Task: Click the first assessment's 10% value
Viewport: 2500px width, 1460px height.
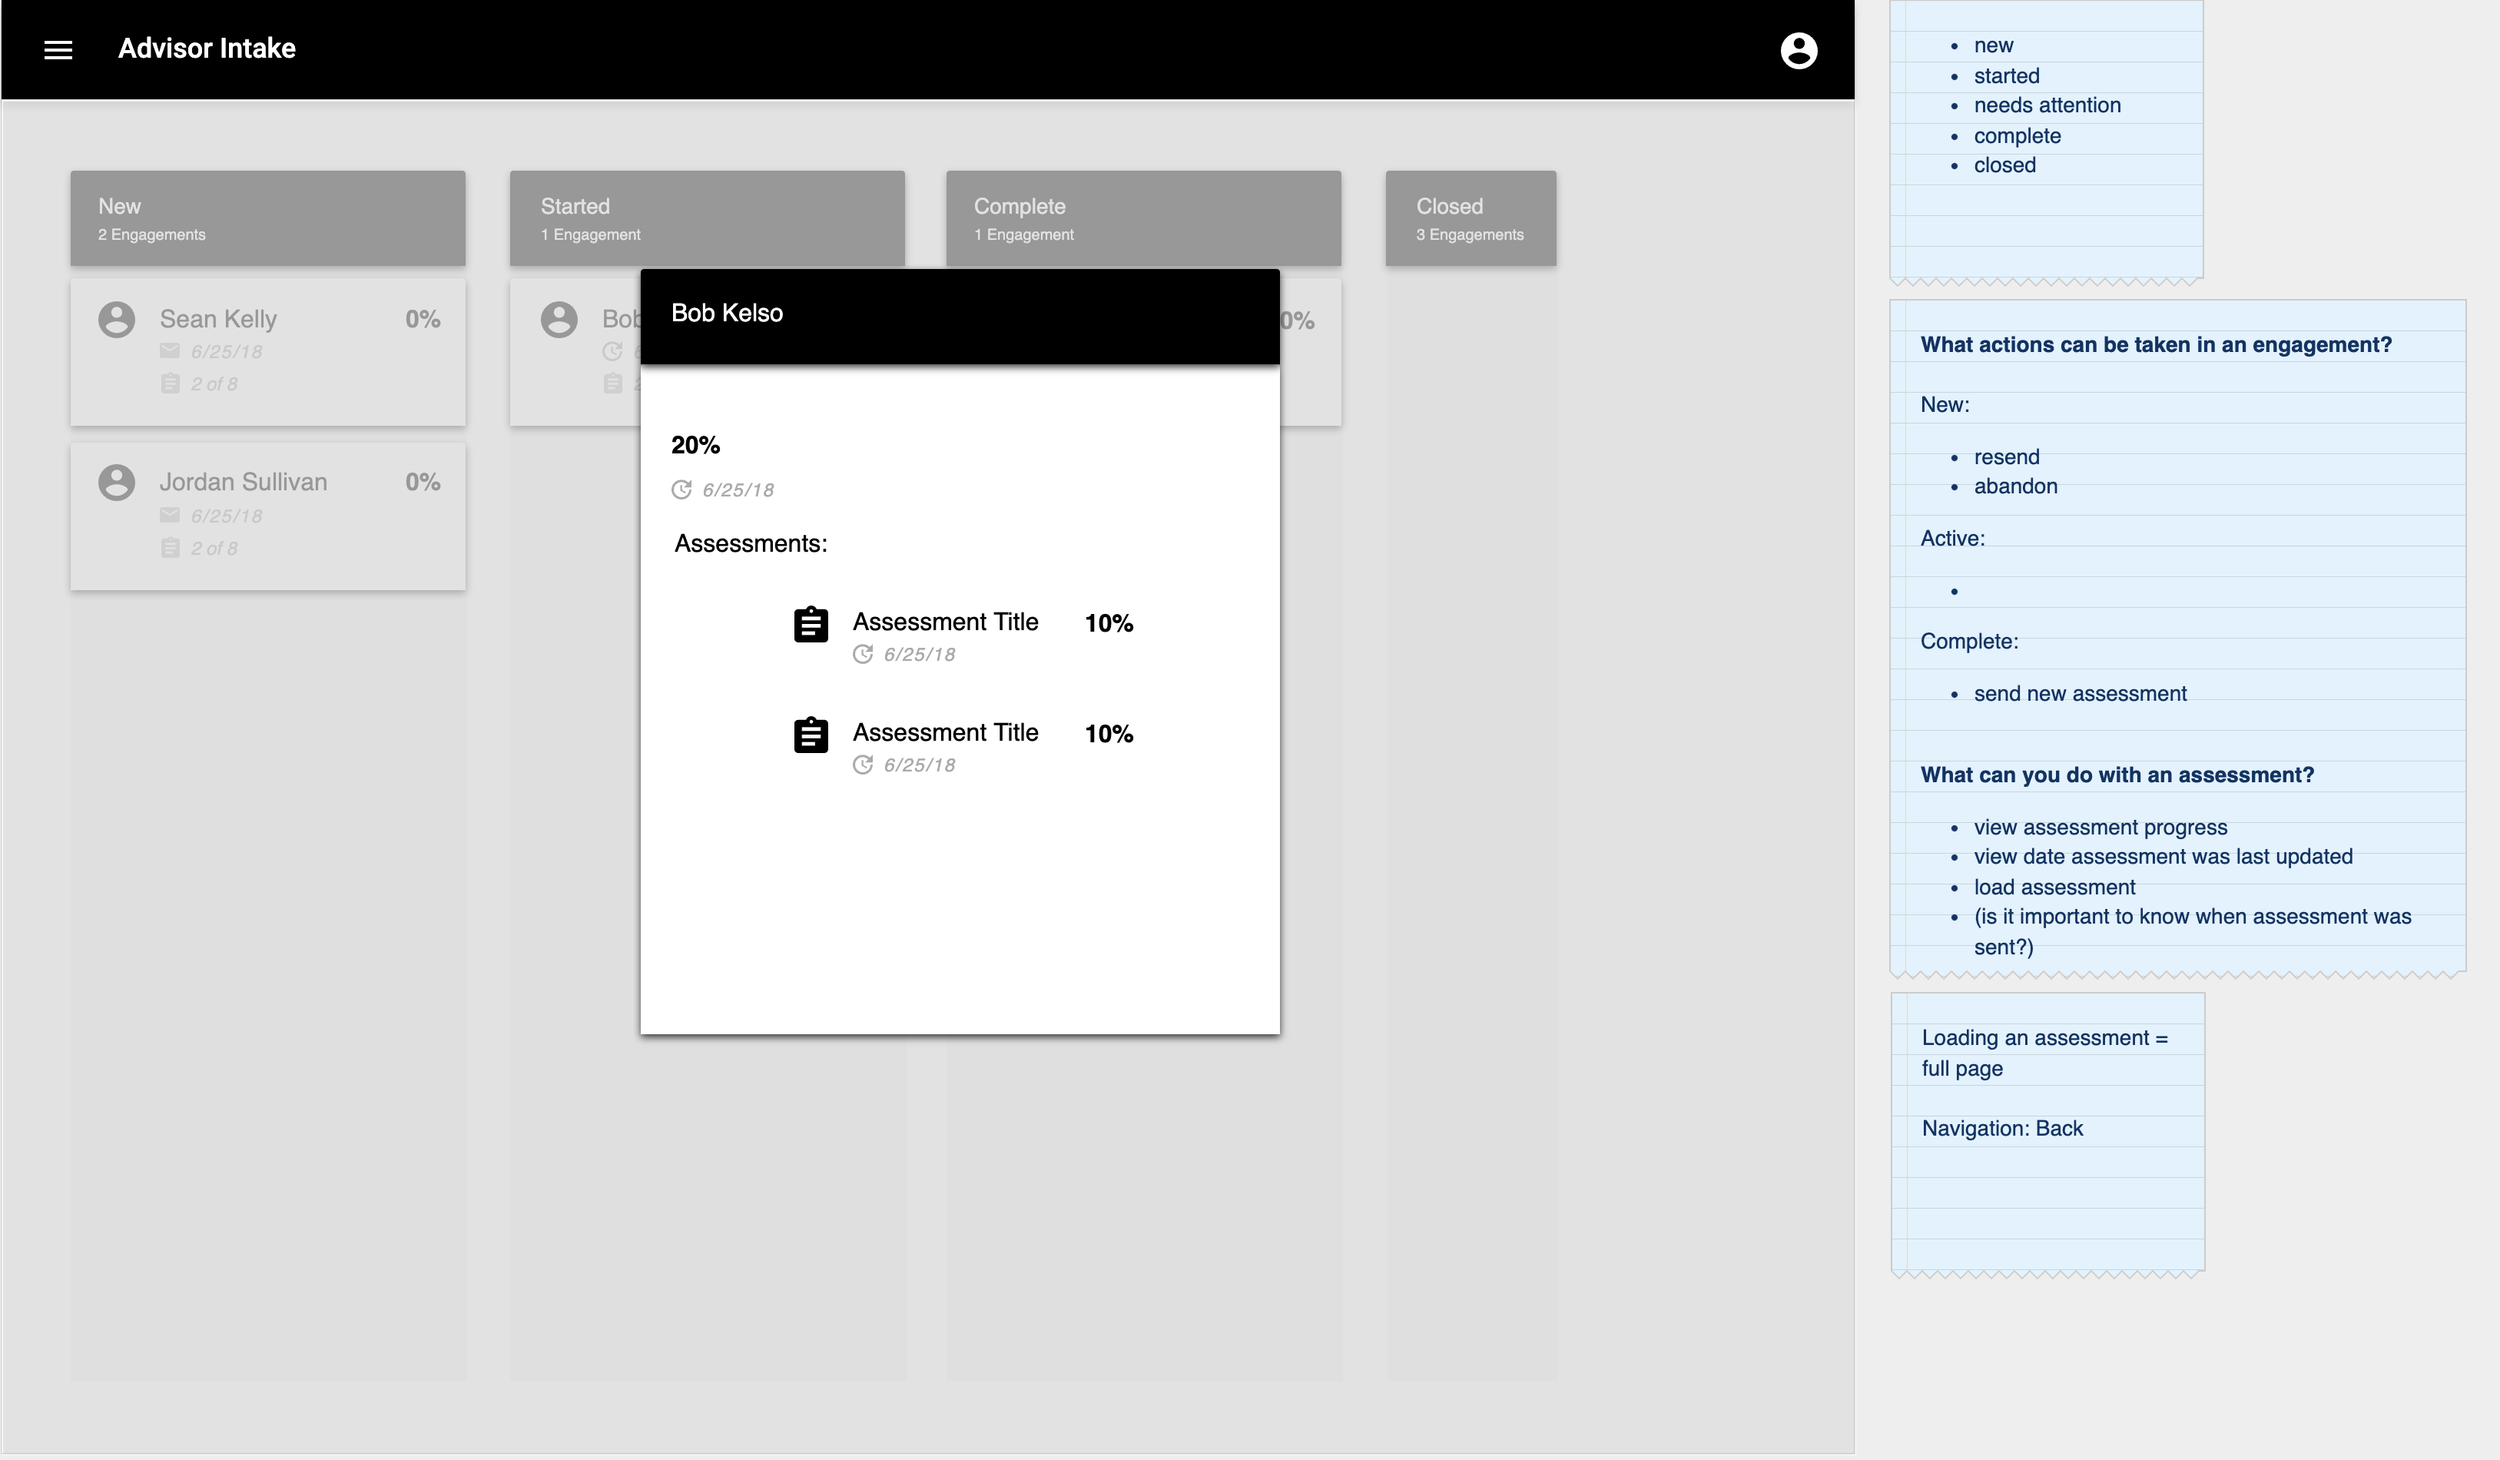Action: (x=1109, y=623)
